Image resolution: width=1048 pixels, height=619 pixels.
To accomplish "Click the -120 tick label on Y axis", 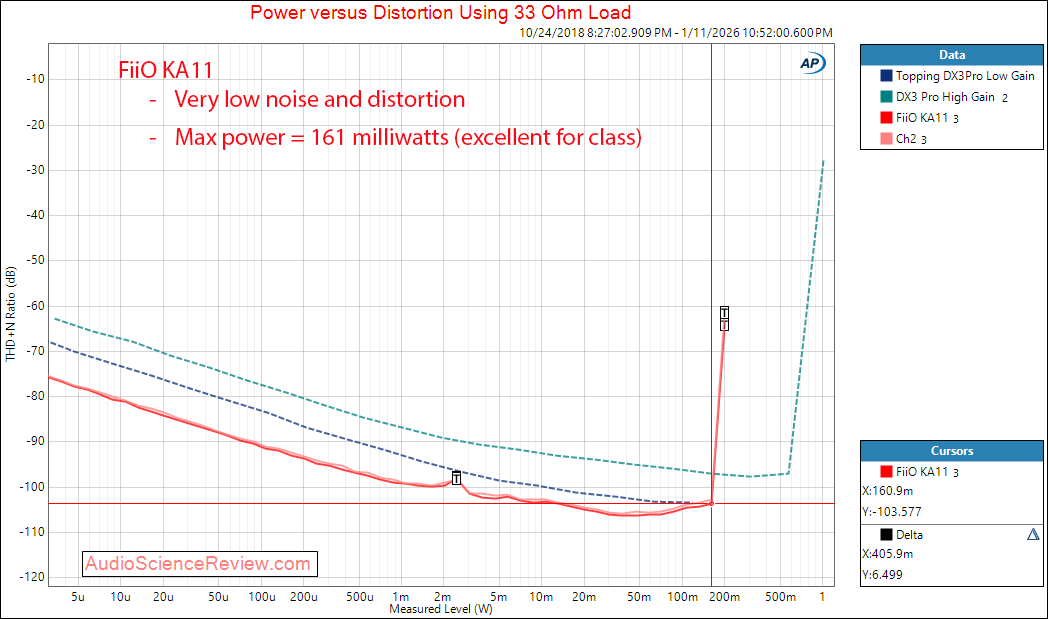I will click(31, 577).
